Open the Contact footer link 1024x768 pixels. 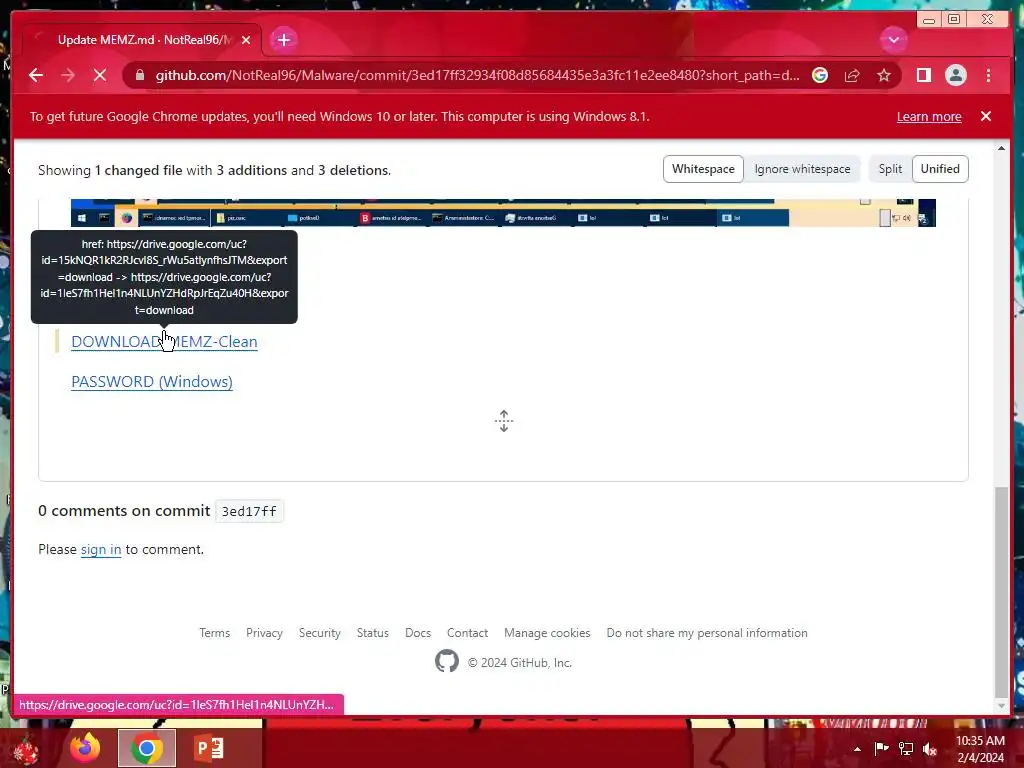(x=468, y=633)
